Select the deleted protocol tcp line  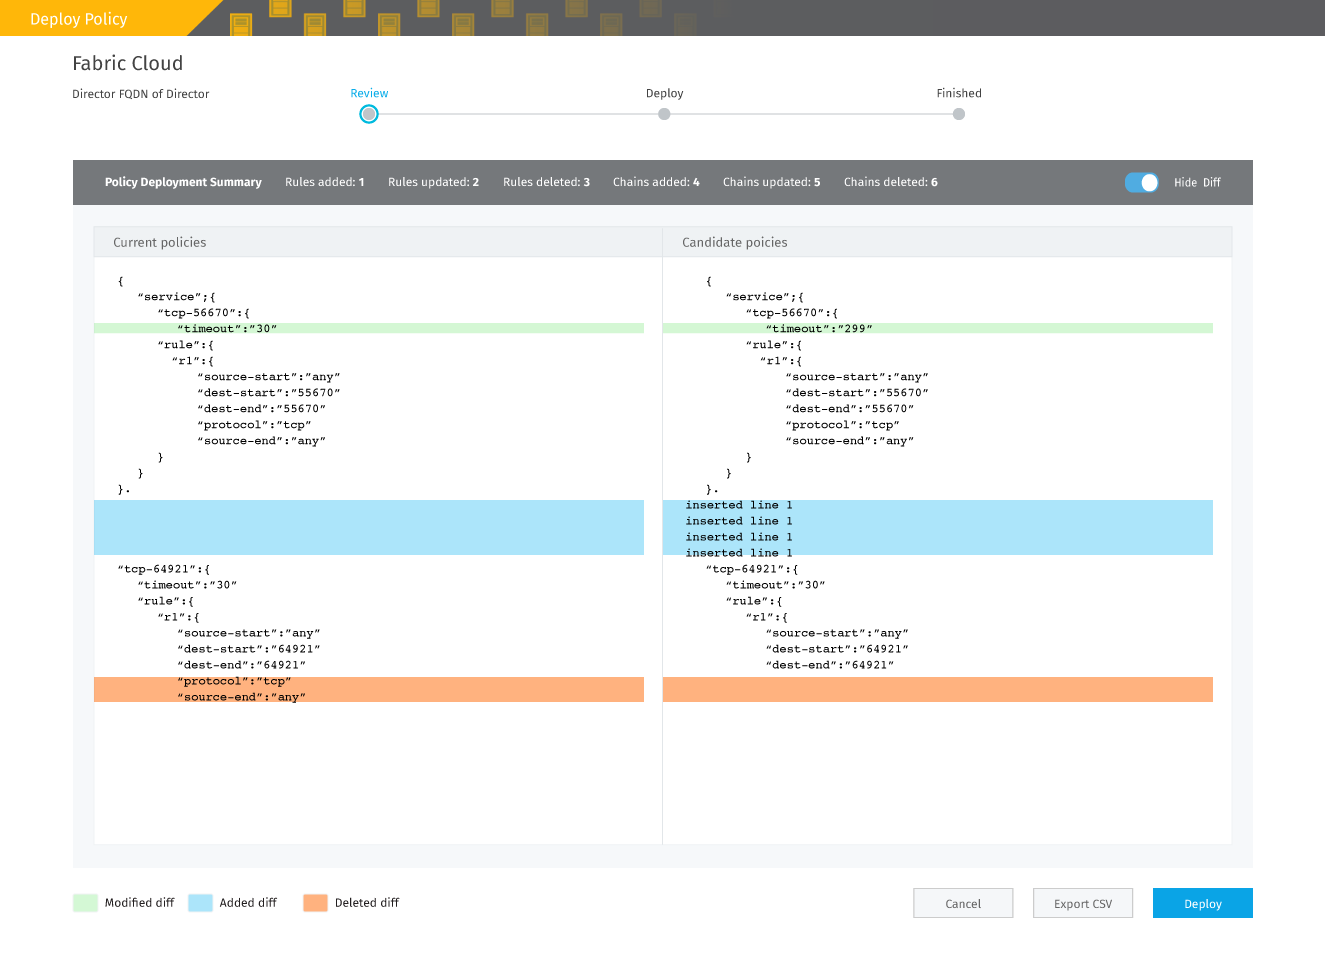tap(369, 681)
